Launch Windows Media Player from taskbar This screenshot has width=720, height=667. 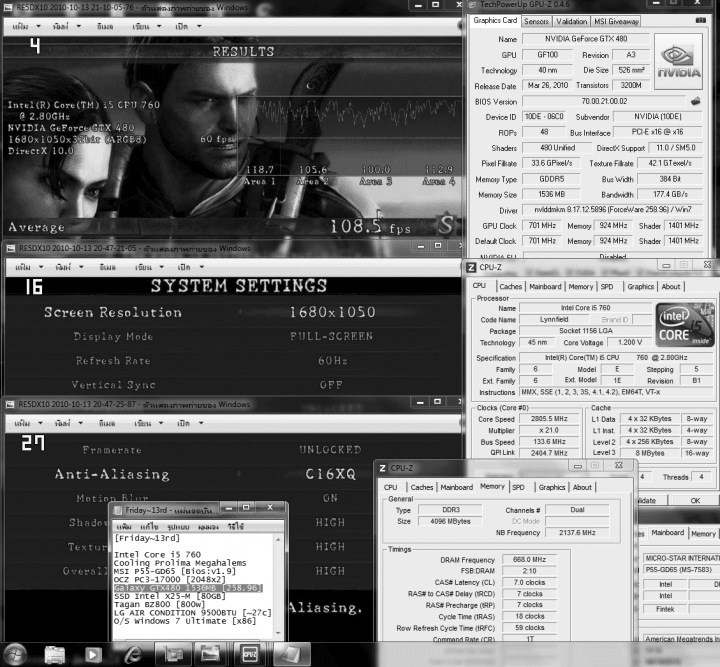(x=93, y=655)
